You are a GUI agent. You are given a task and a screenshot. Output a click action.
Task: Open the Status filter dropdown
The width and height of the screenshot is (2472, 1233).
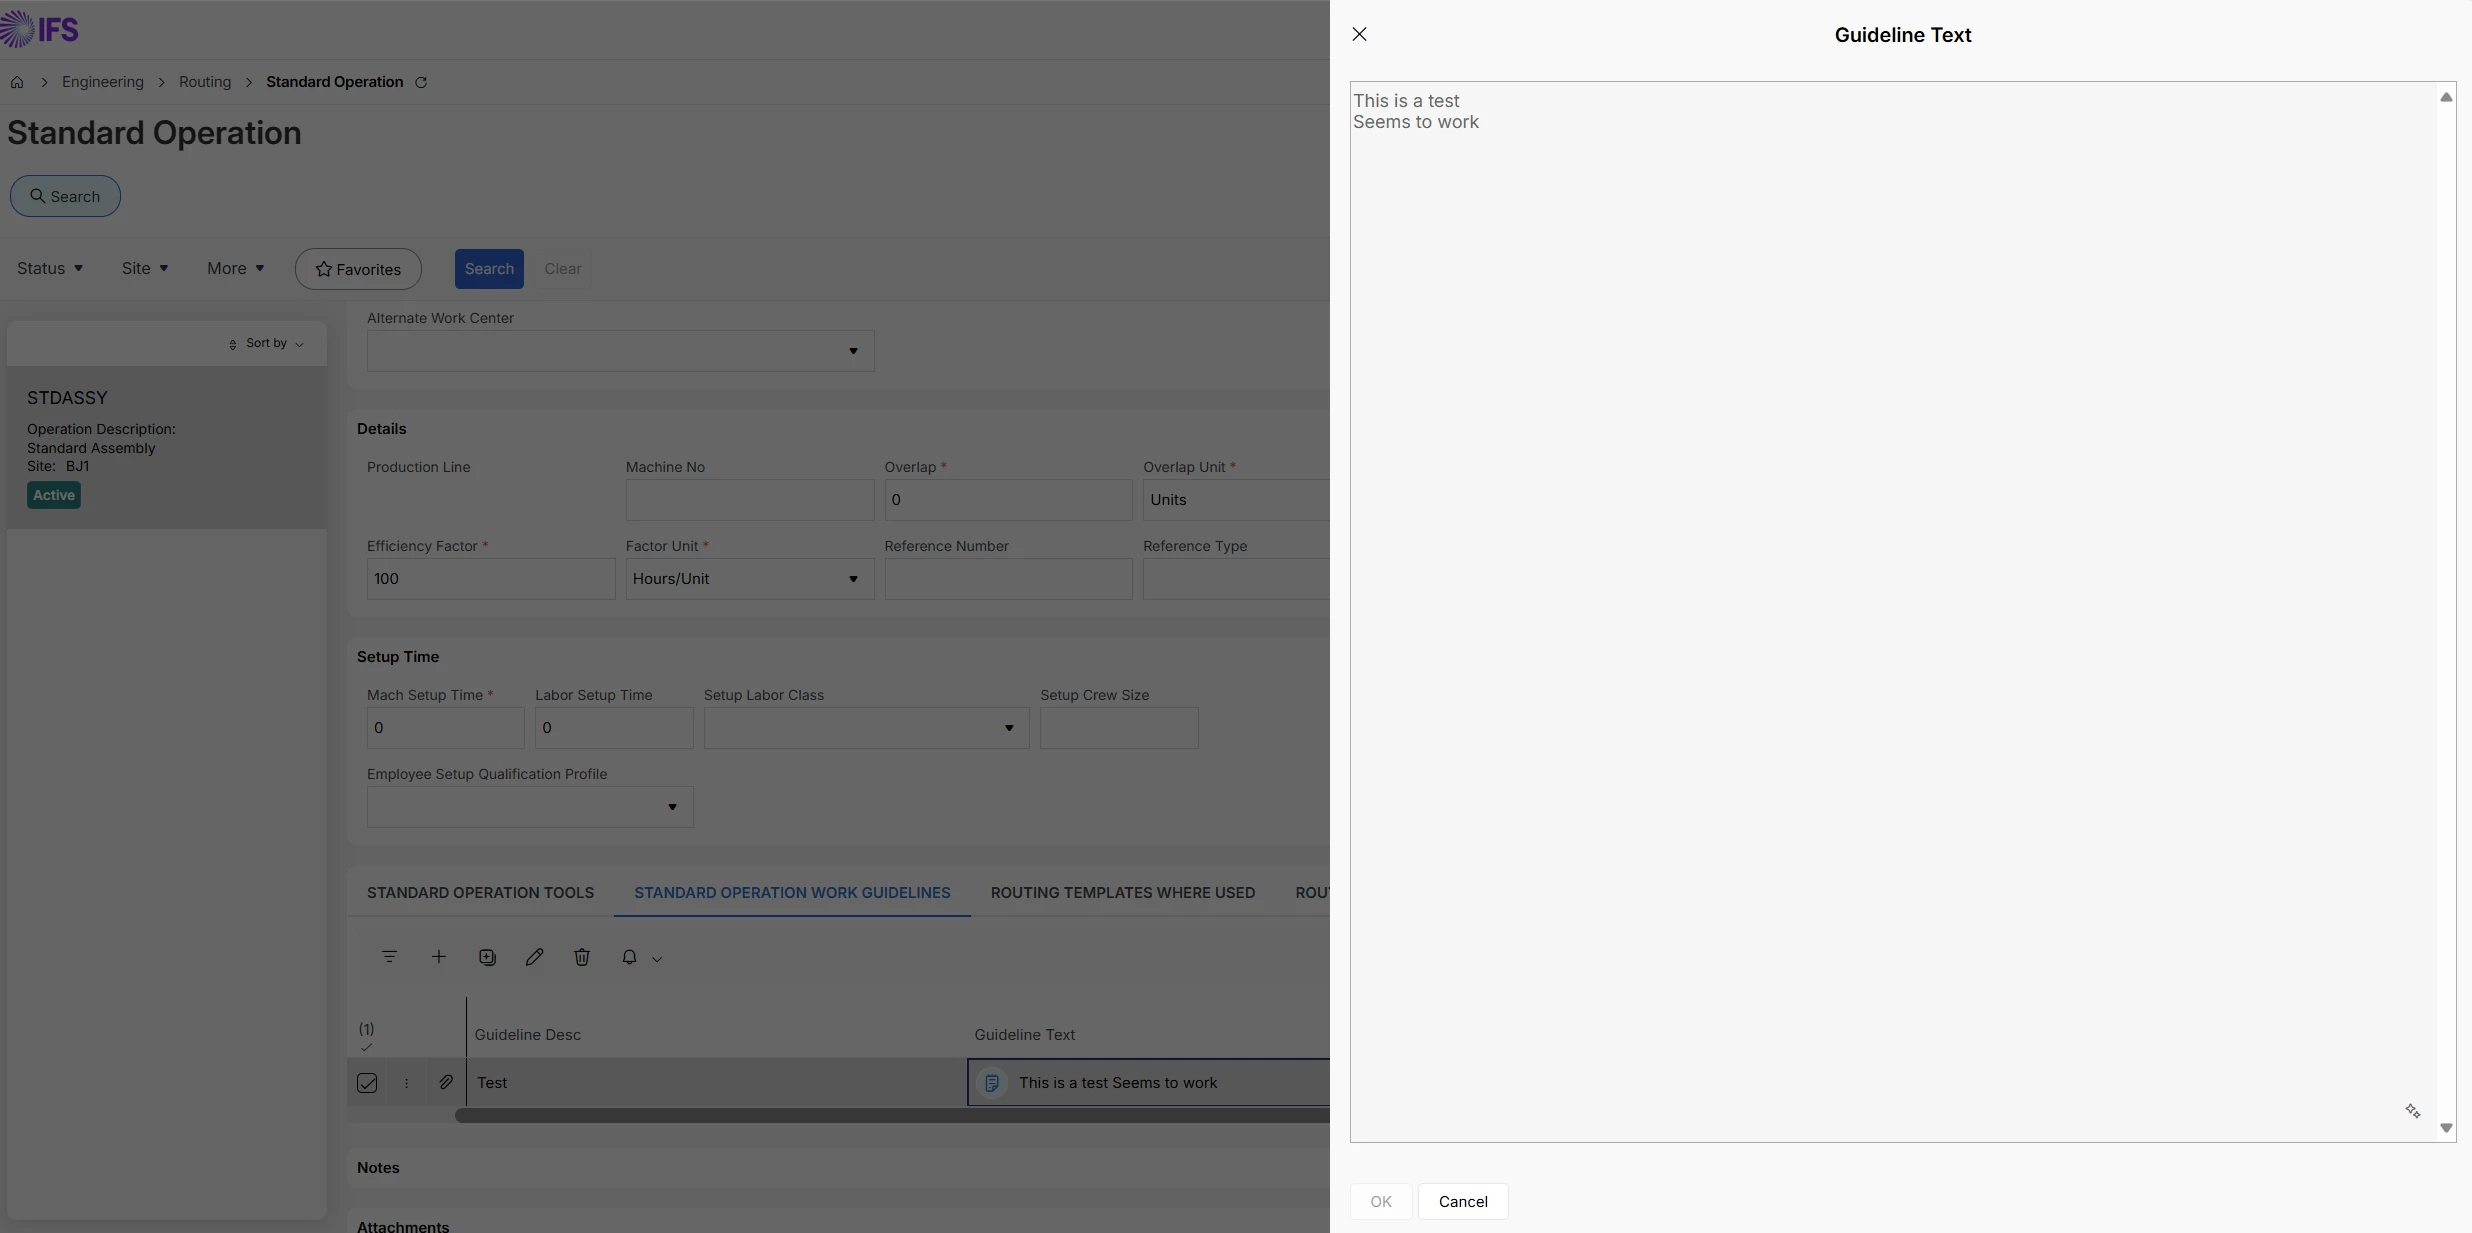50,268
